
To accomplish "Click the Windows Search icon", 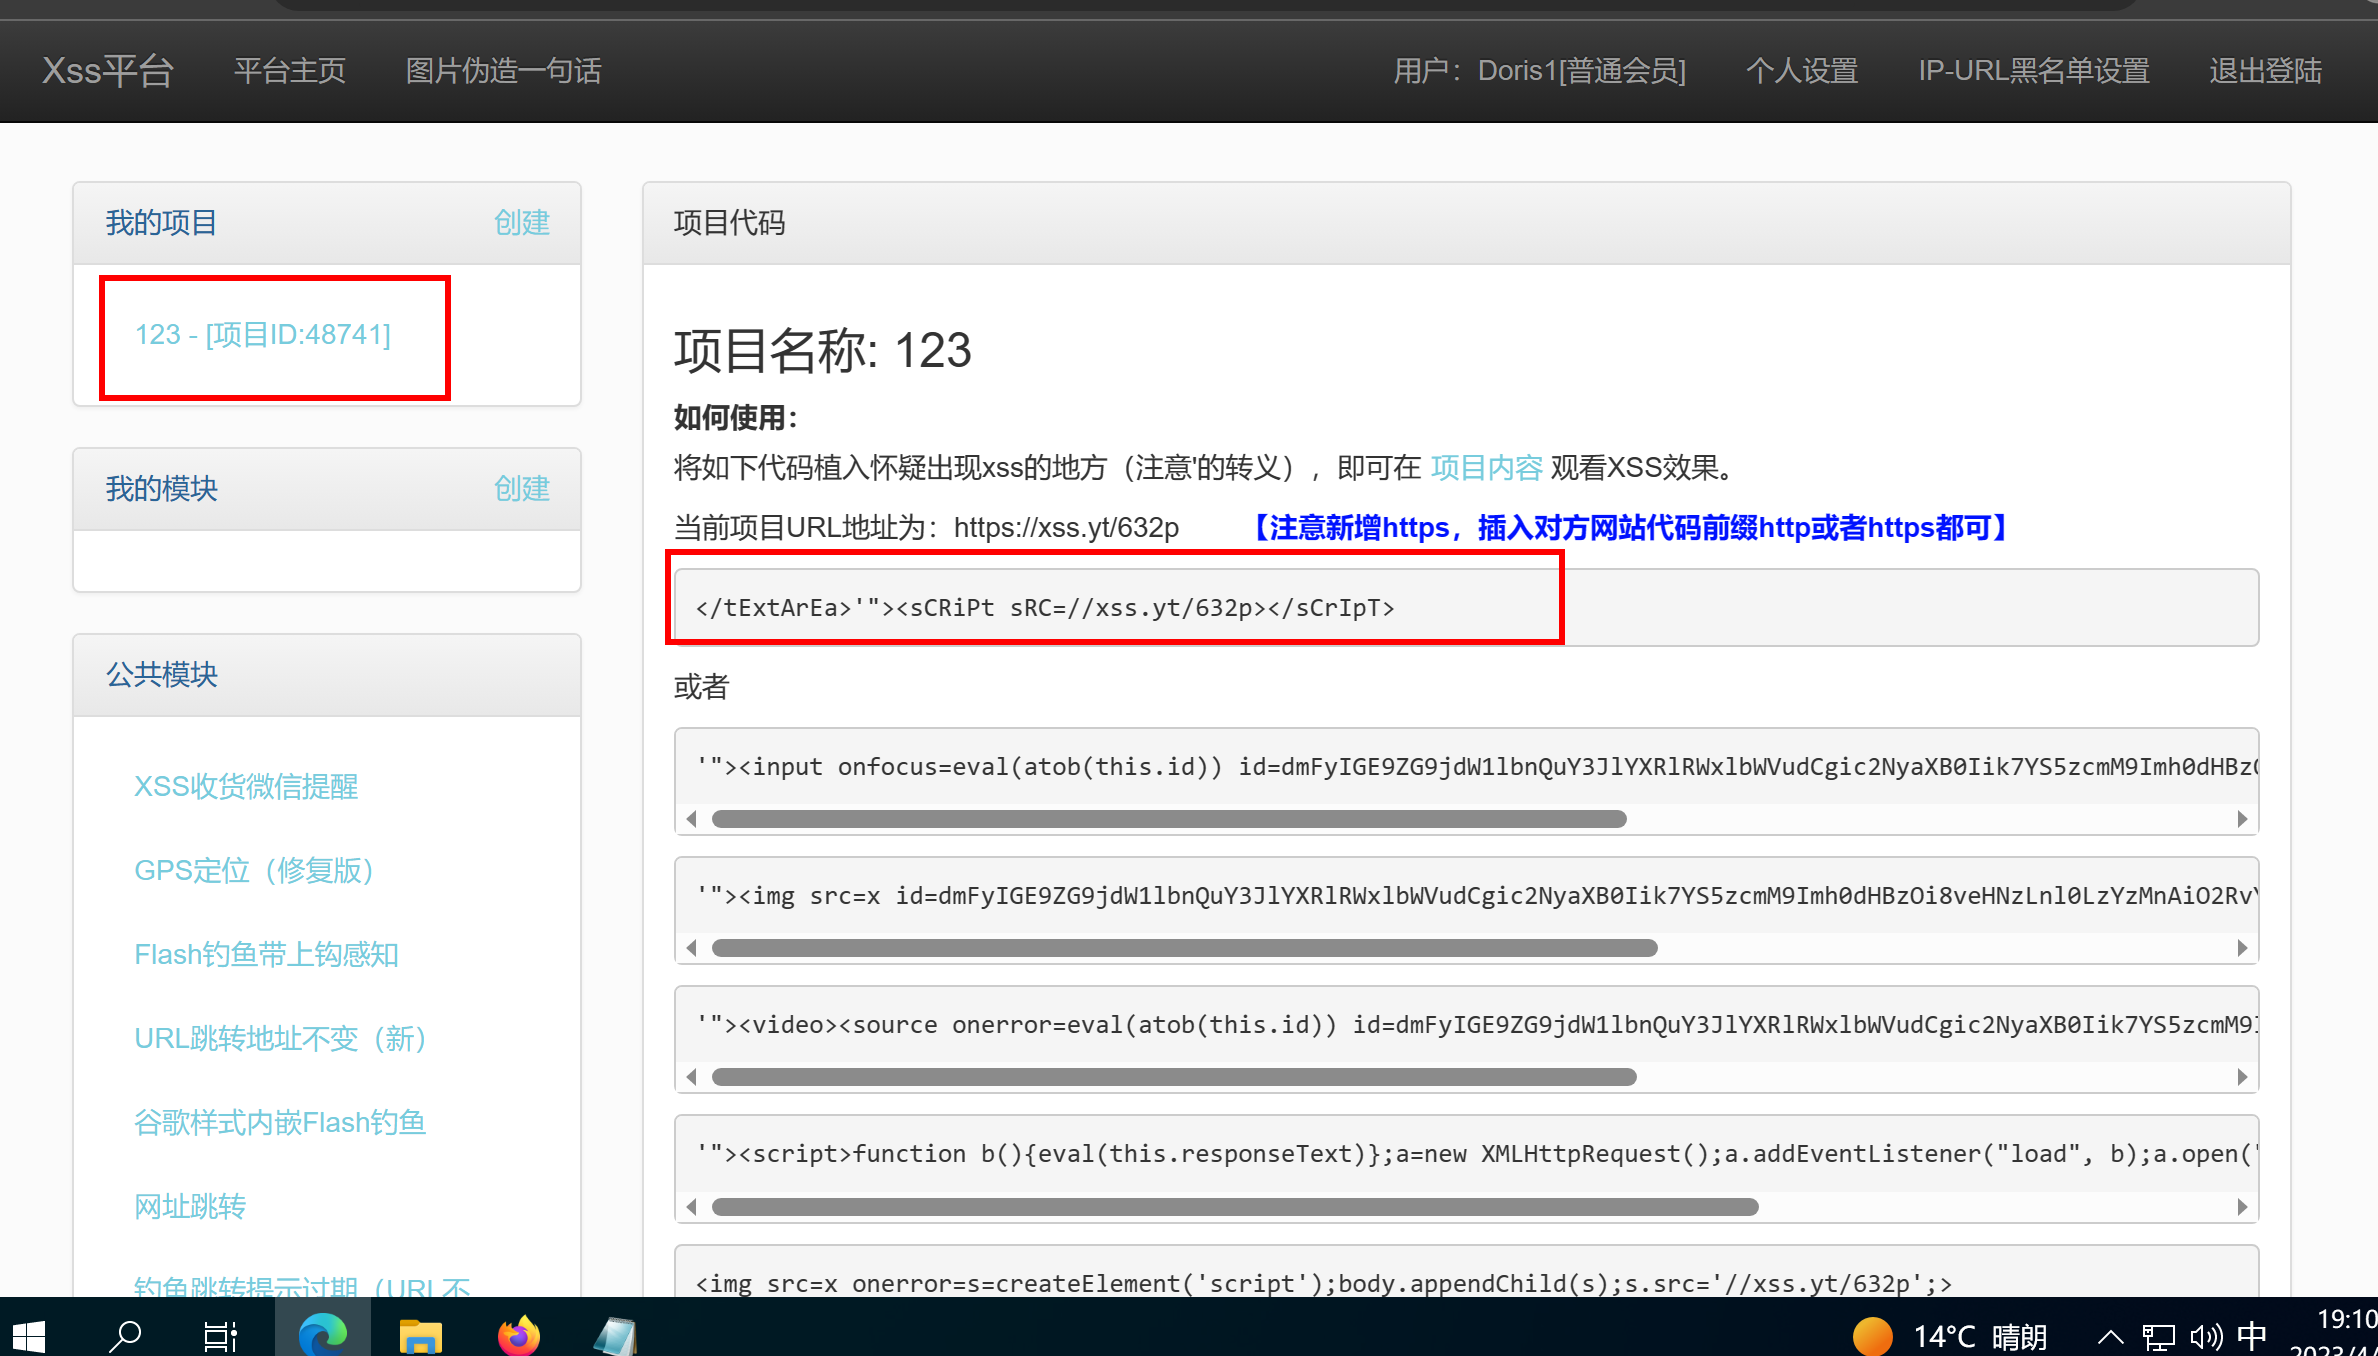I will pyautogui.click(x=125, y=1334).
